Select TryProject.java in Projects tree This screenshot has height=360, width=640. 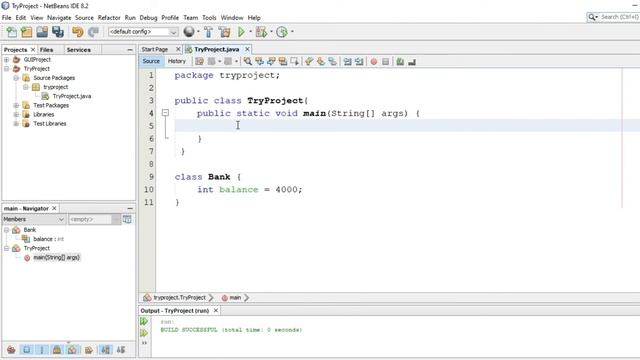[x=72, y=96]
